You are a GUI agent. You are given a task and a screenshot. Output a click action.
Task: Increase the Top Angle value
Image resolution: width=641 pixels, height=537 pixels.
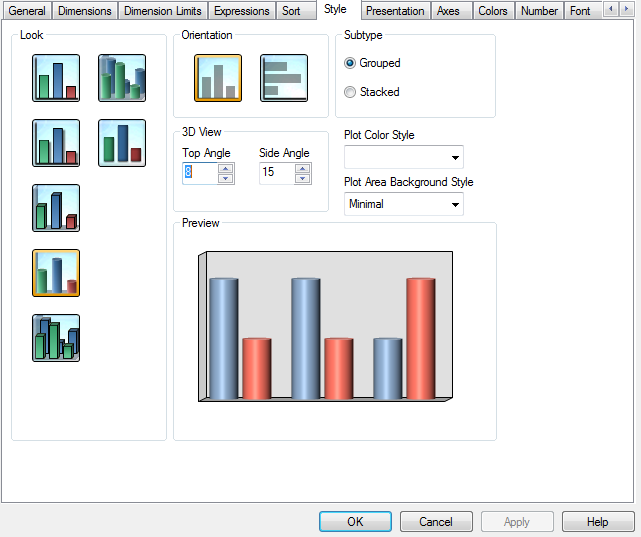coord(226,168)
